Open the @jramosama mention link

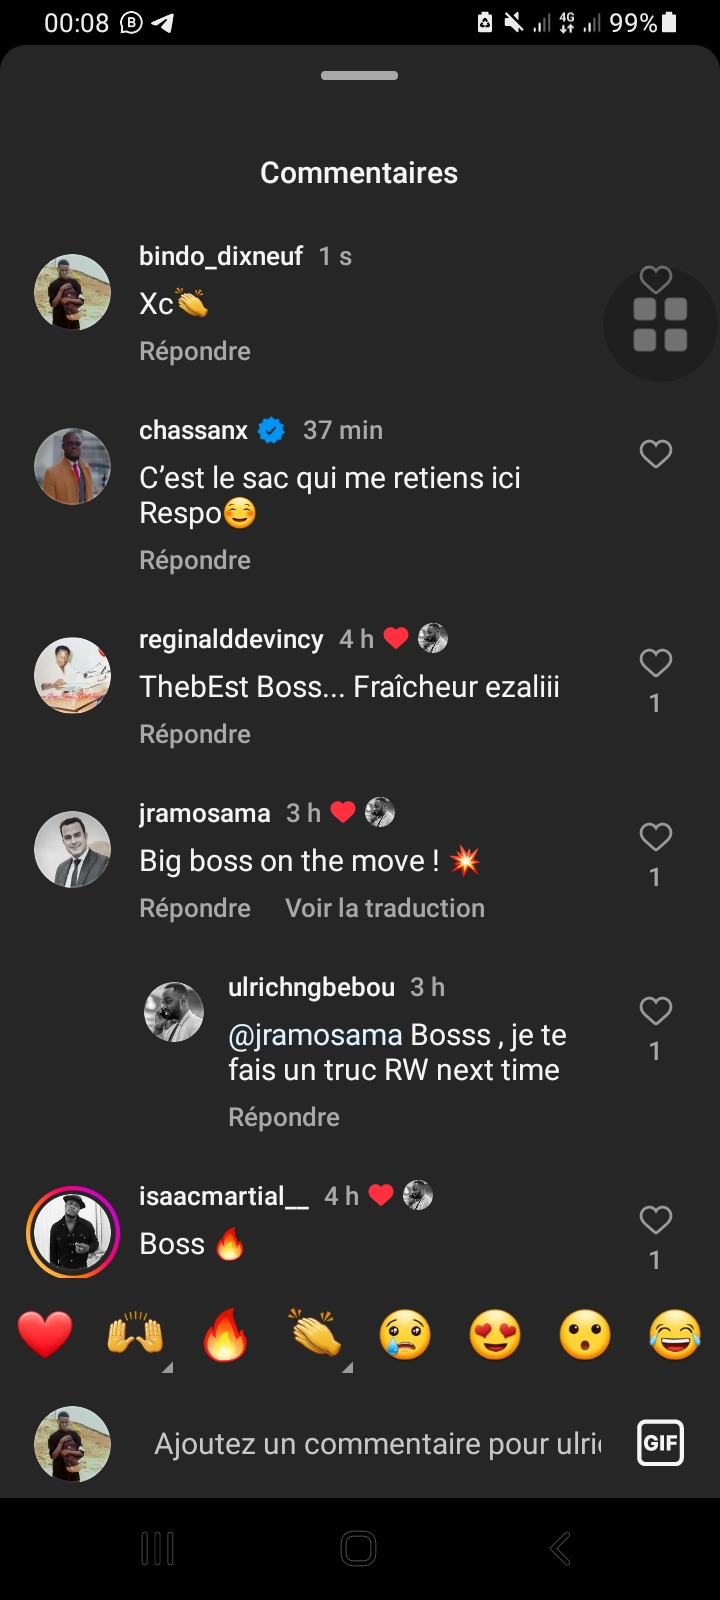(315, 1035)
